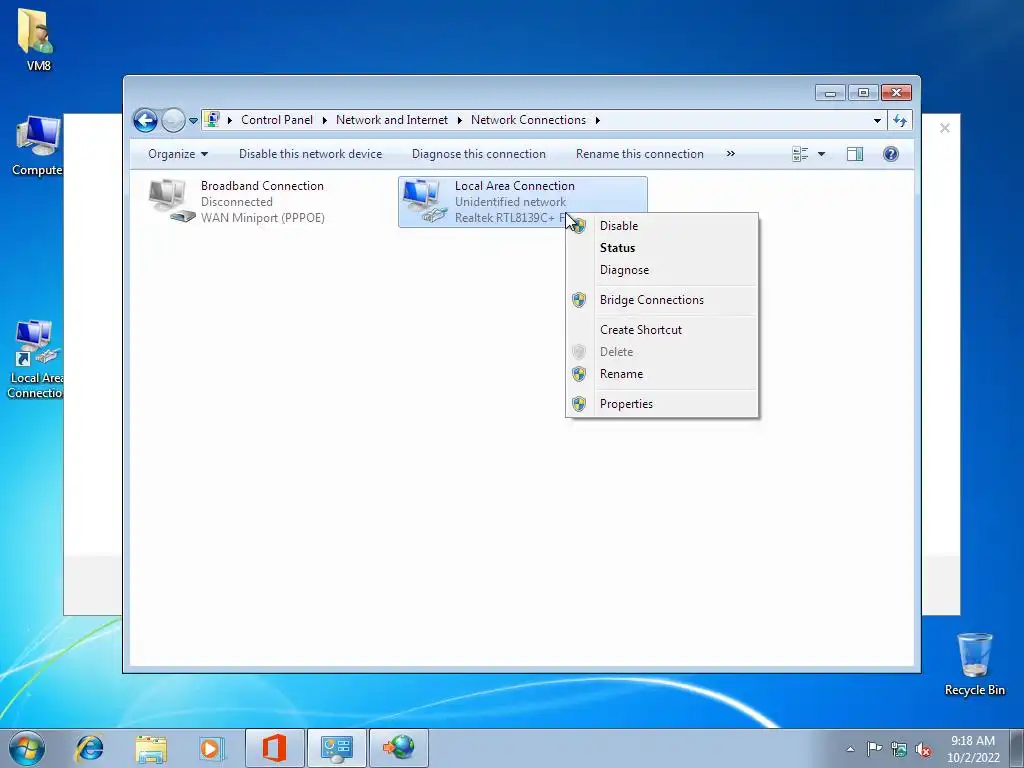
Task: Expand arrow after Network and Internet breadcrumb
Action: point(460,120)
